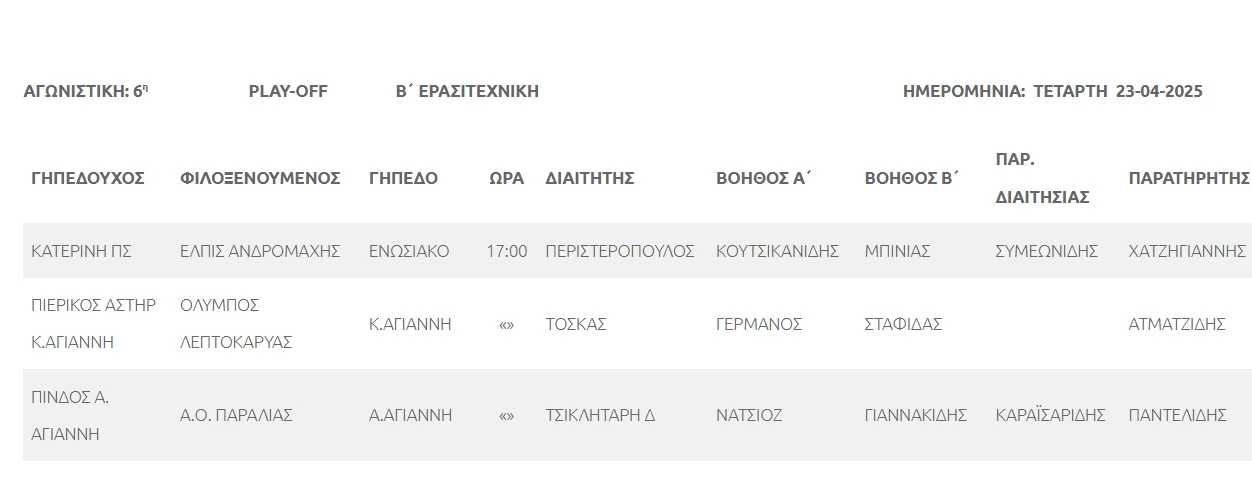Select the ΟΛΥΜΠΟΣ ΛΕΠΤΟΚΑΡΥΑΣ team cell

point(236,323)
